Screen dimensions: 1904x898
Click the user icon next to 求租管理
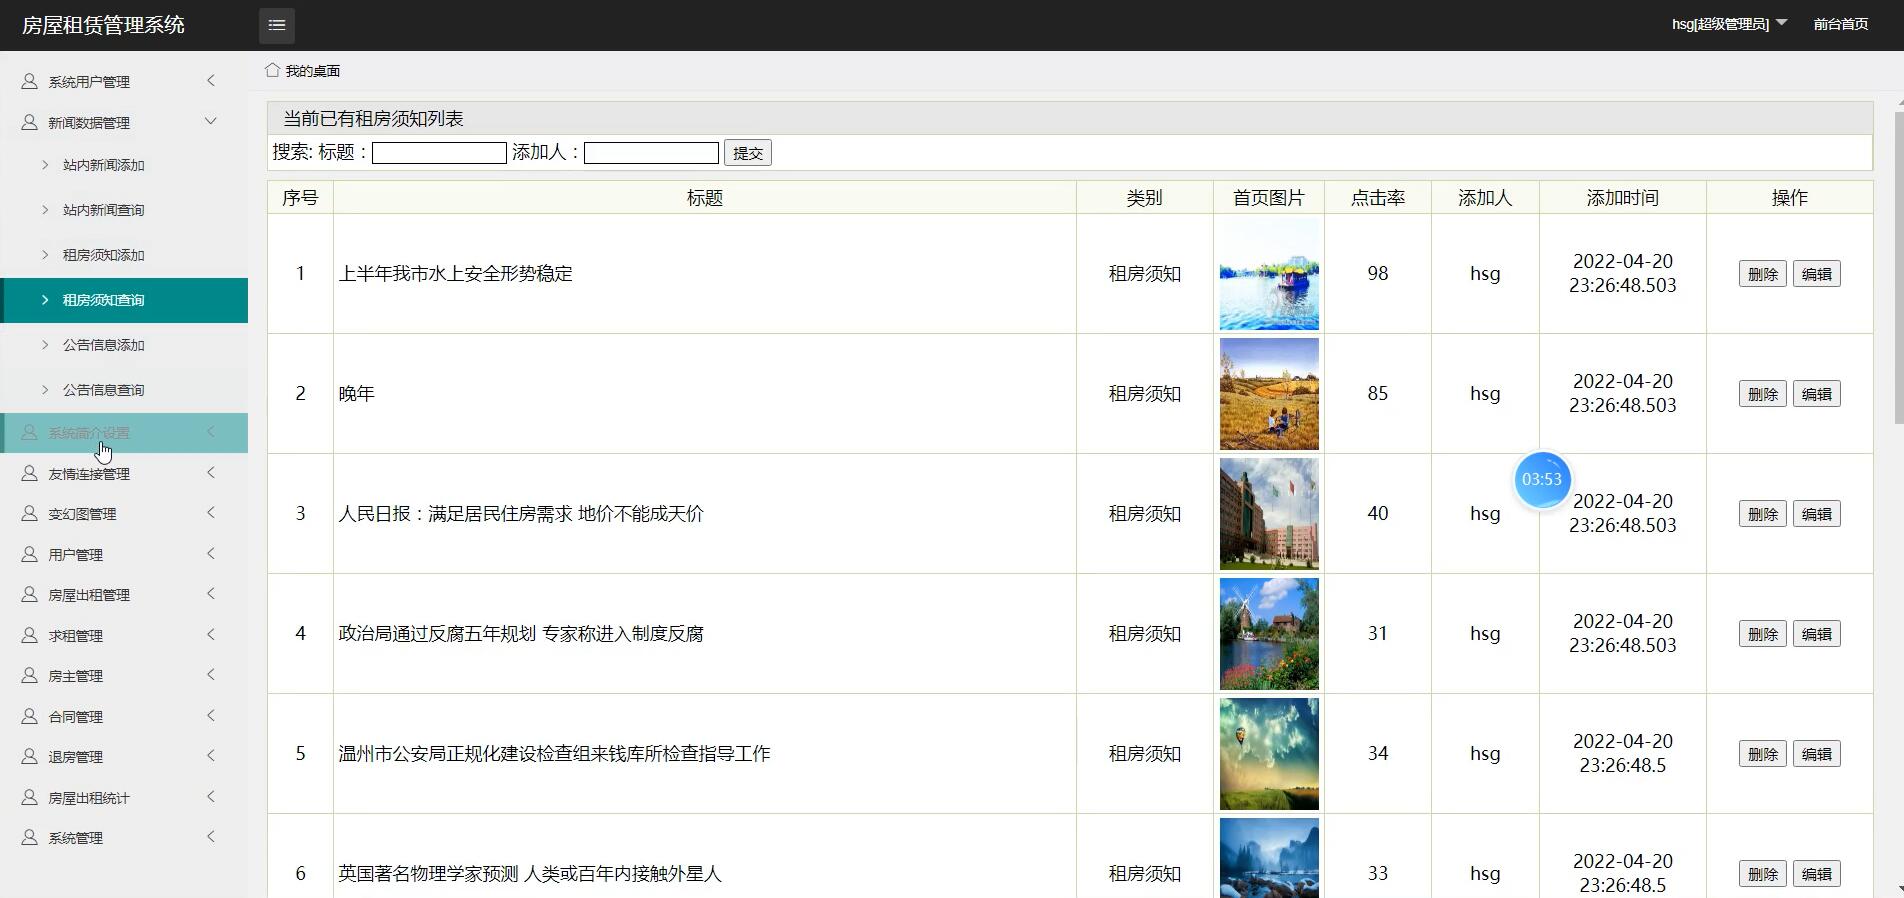(30, 635)
